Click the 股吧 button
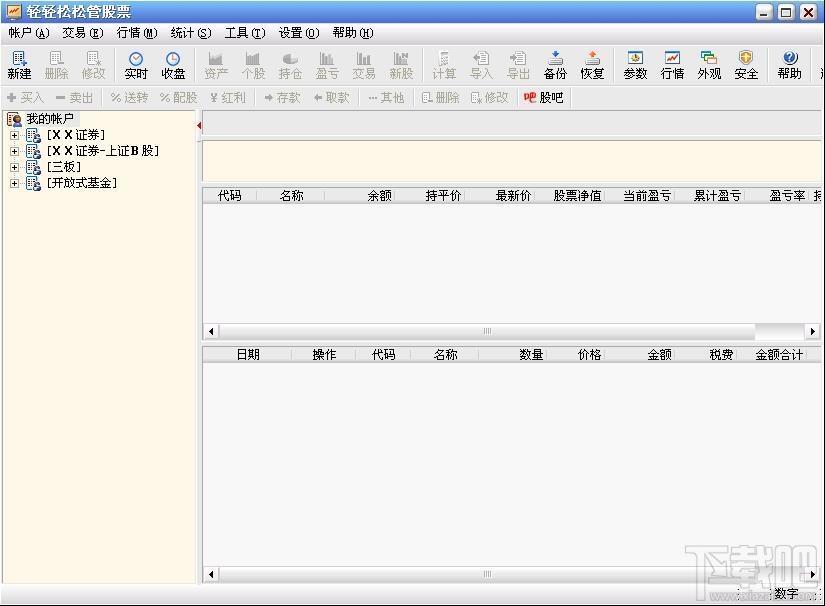Image resolution: width=825 pixels, height=606 pixels. (543, 98)
